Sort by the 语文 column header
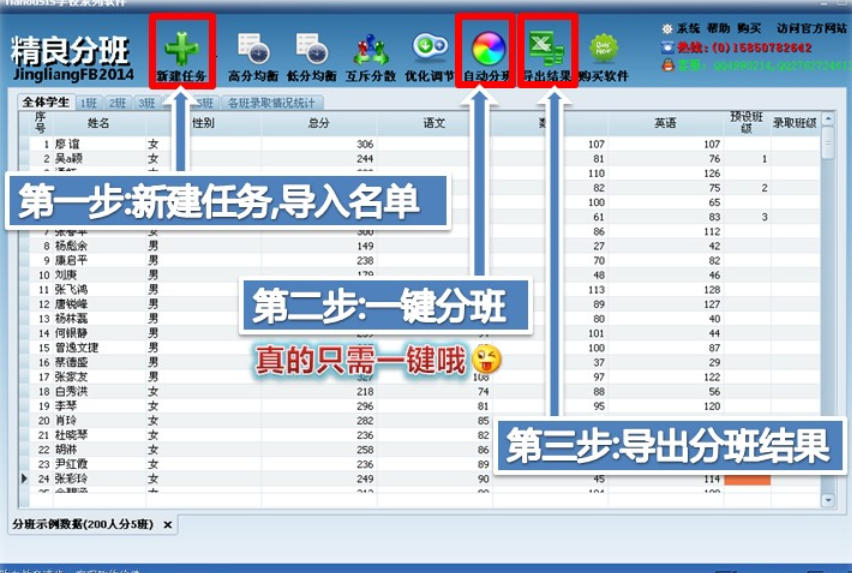This screenshot has height=573, width=852. (434, 123)
